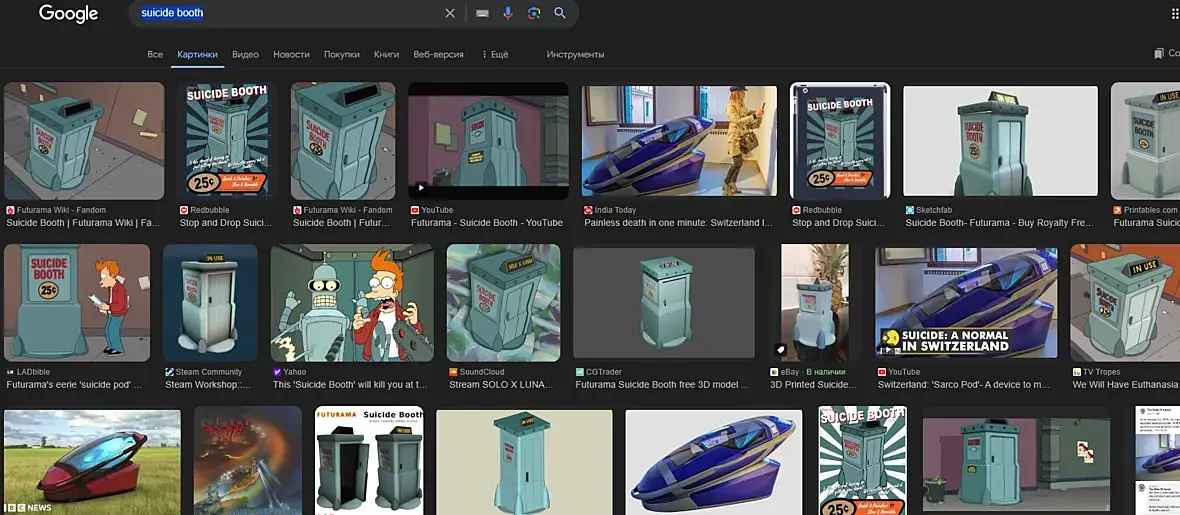1180x515 pixels.
Task: Open 'Suicide Booth- Futurama - Buy Royalty Fre...' link
Action: [x=1000, y=223]
